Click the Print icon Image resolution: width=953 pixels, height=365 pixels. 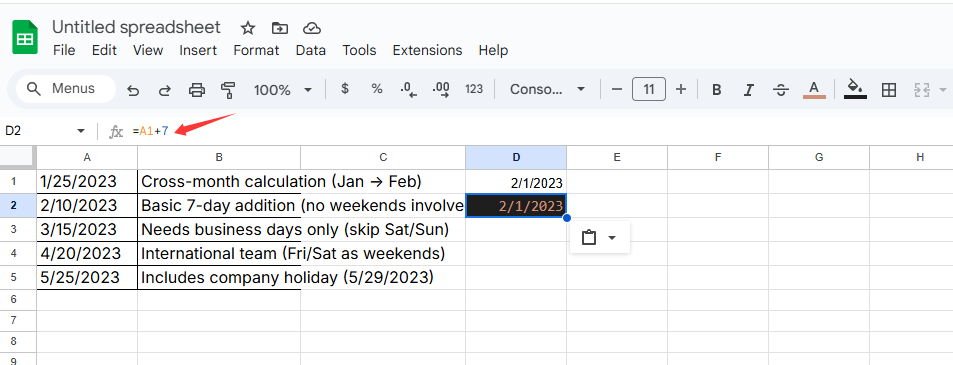pos(197,90)
